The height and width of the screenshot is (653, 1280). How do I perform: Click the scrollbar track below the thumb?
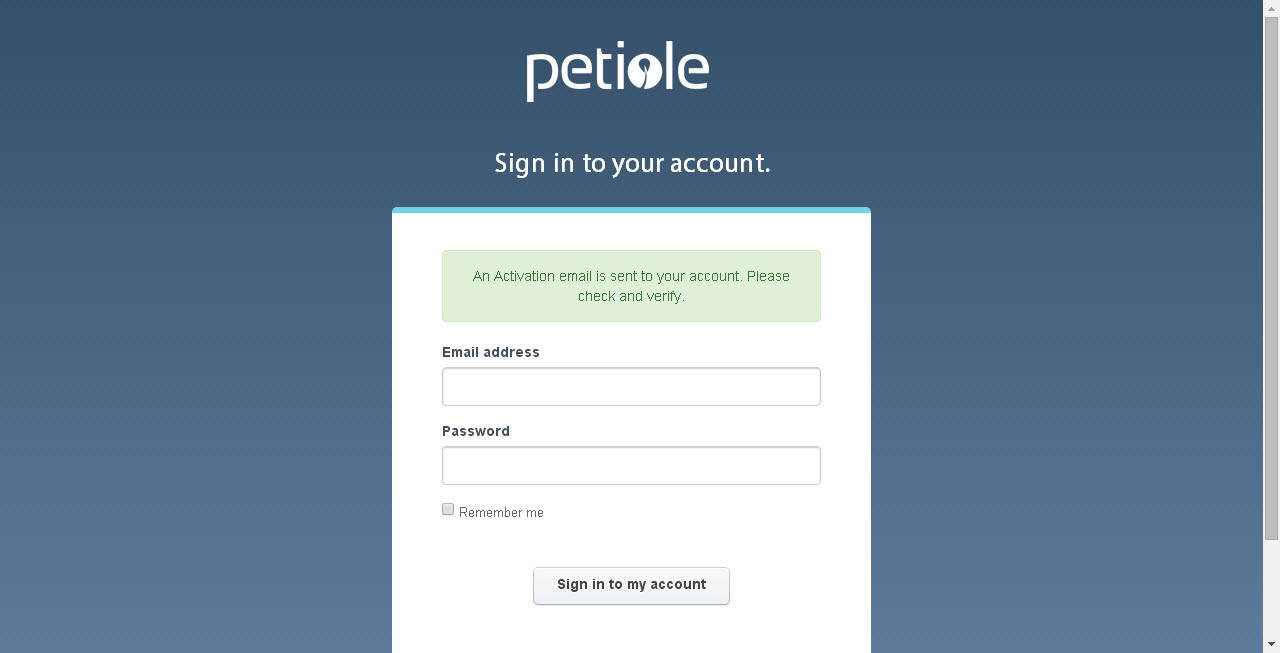point(1271,588)
